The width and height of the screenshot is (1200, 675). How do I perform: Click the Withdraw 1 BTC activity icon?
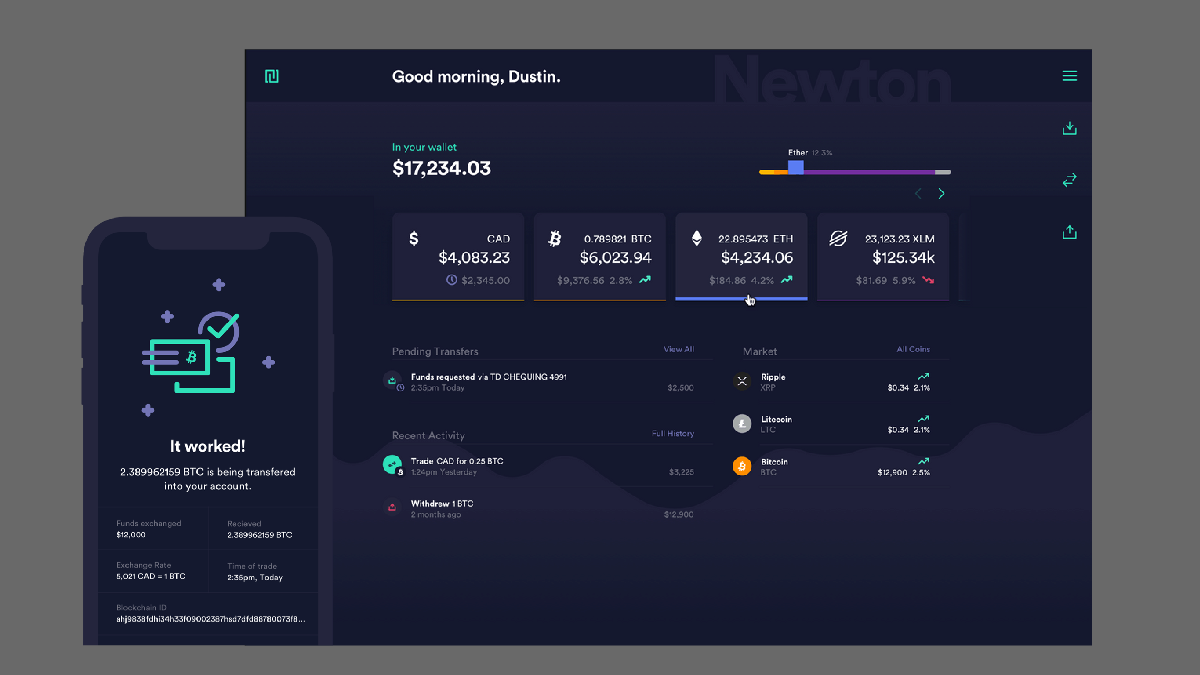pyautogui.click(x=392, y=508)
